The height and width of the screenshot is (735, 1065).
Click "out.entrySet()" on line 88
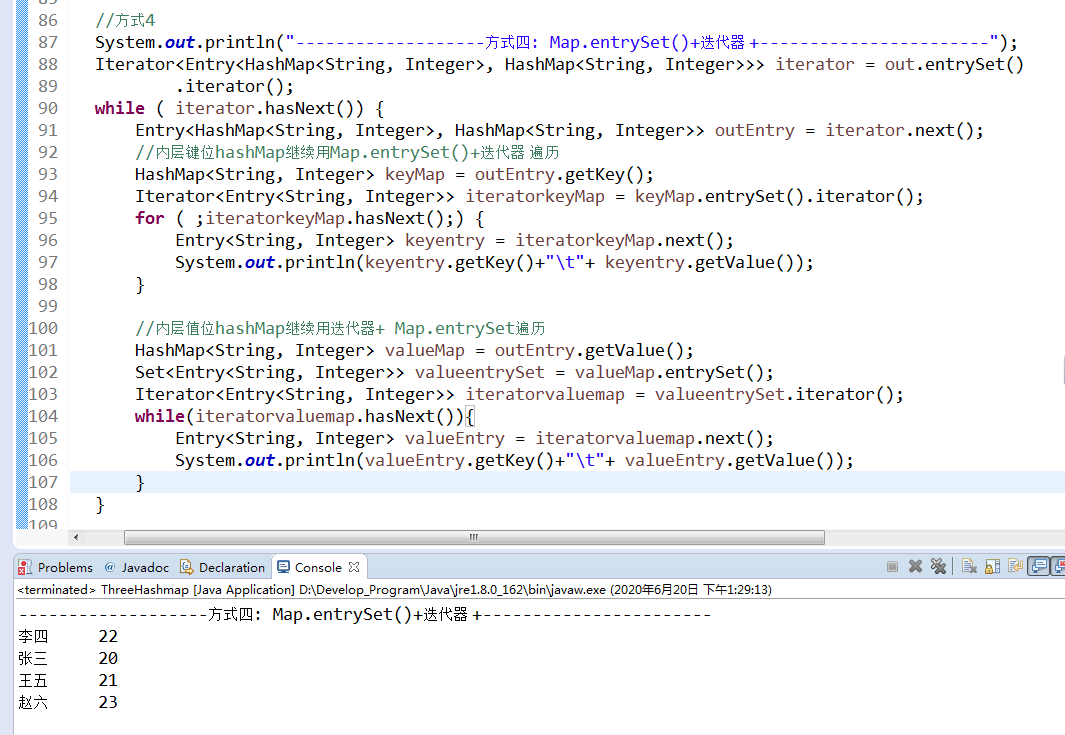954,65
